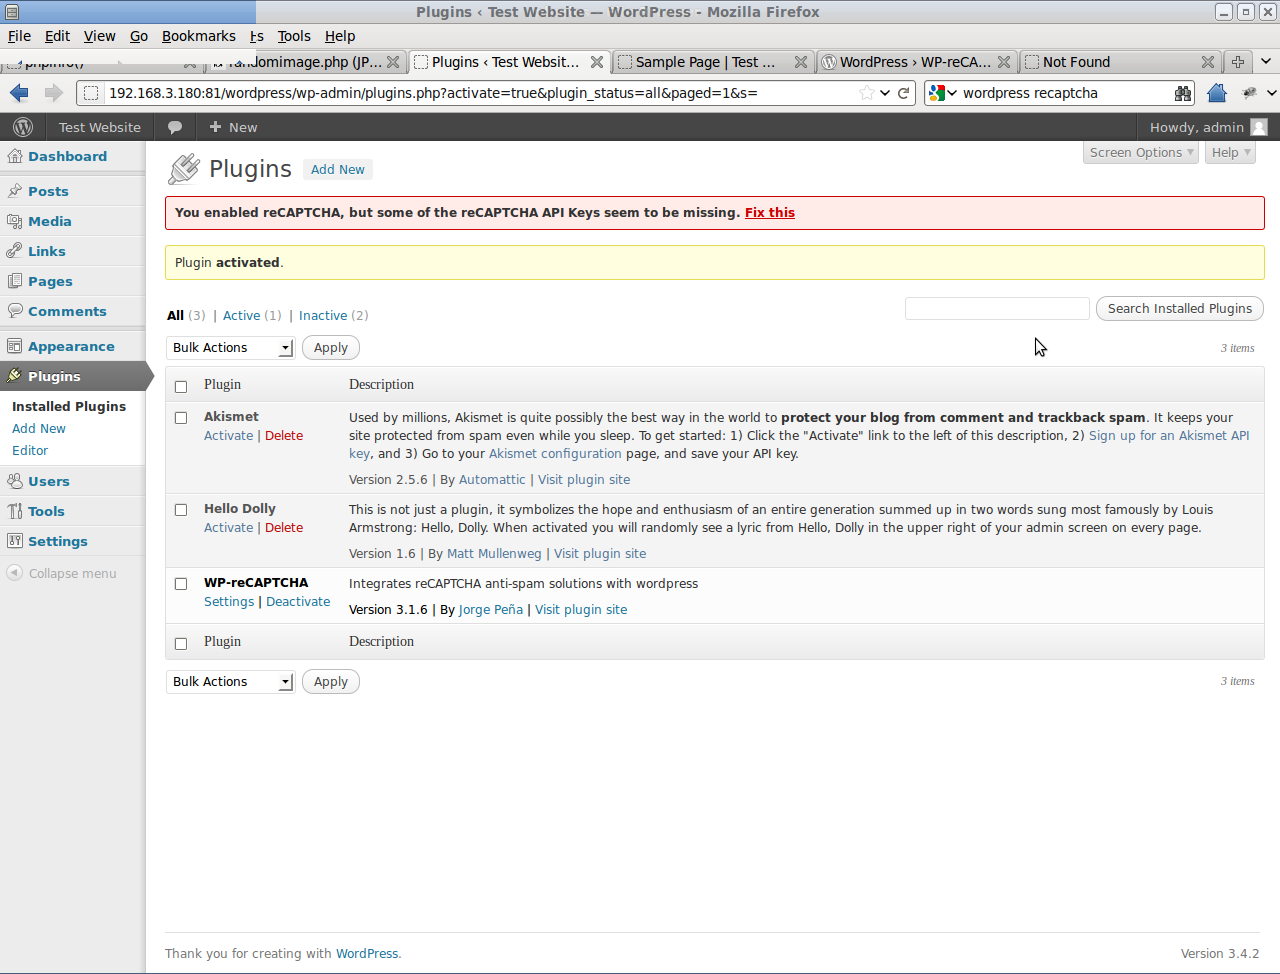Open the list all tabs dropdown

click(x=1266, y=62)
